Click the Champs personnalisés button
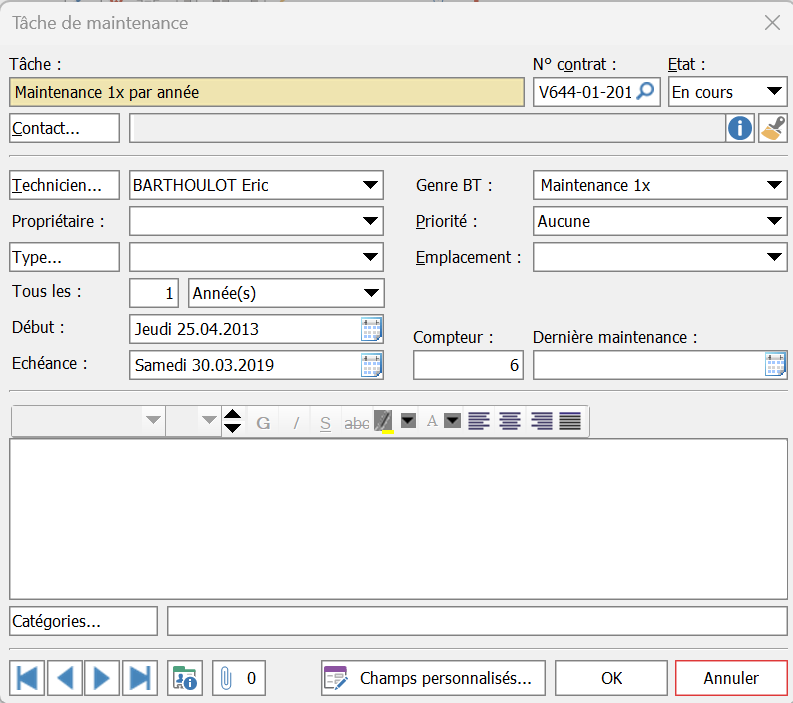Screen dimensions: 793x703 coord(433,678)
